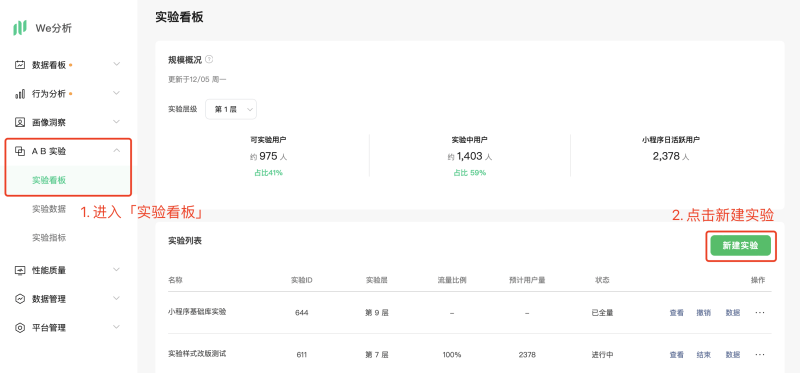800x373 pixels.
Task: Open 实验数据 in the sidebar
Action: click(49, 209)
